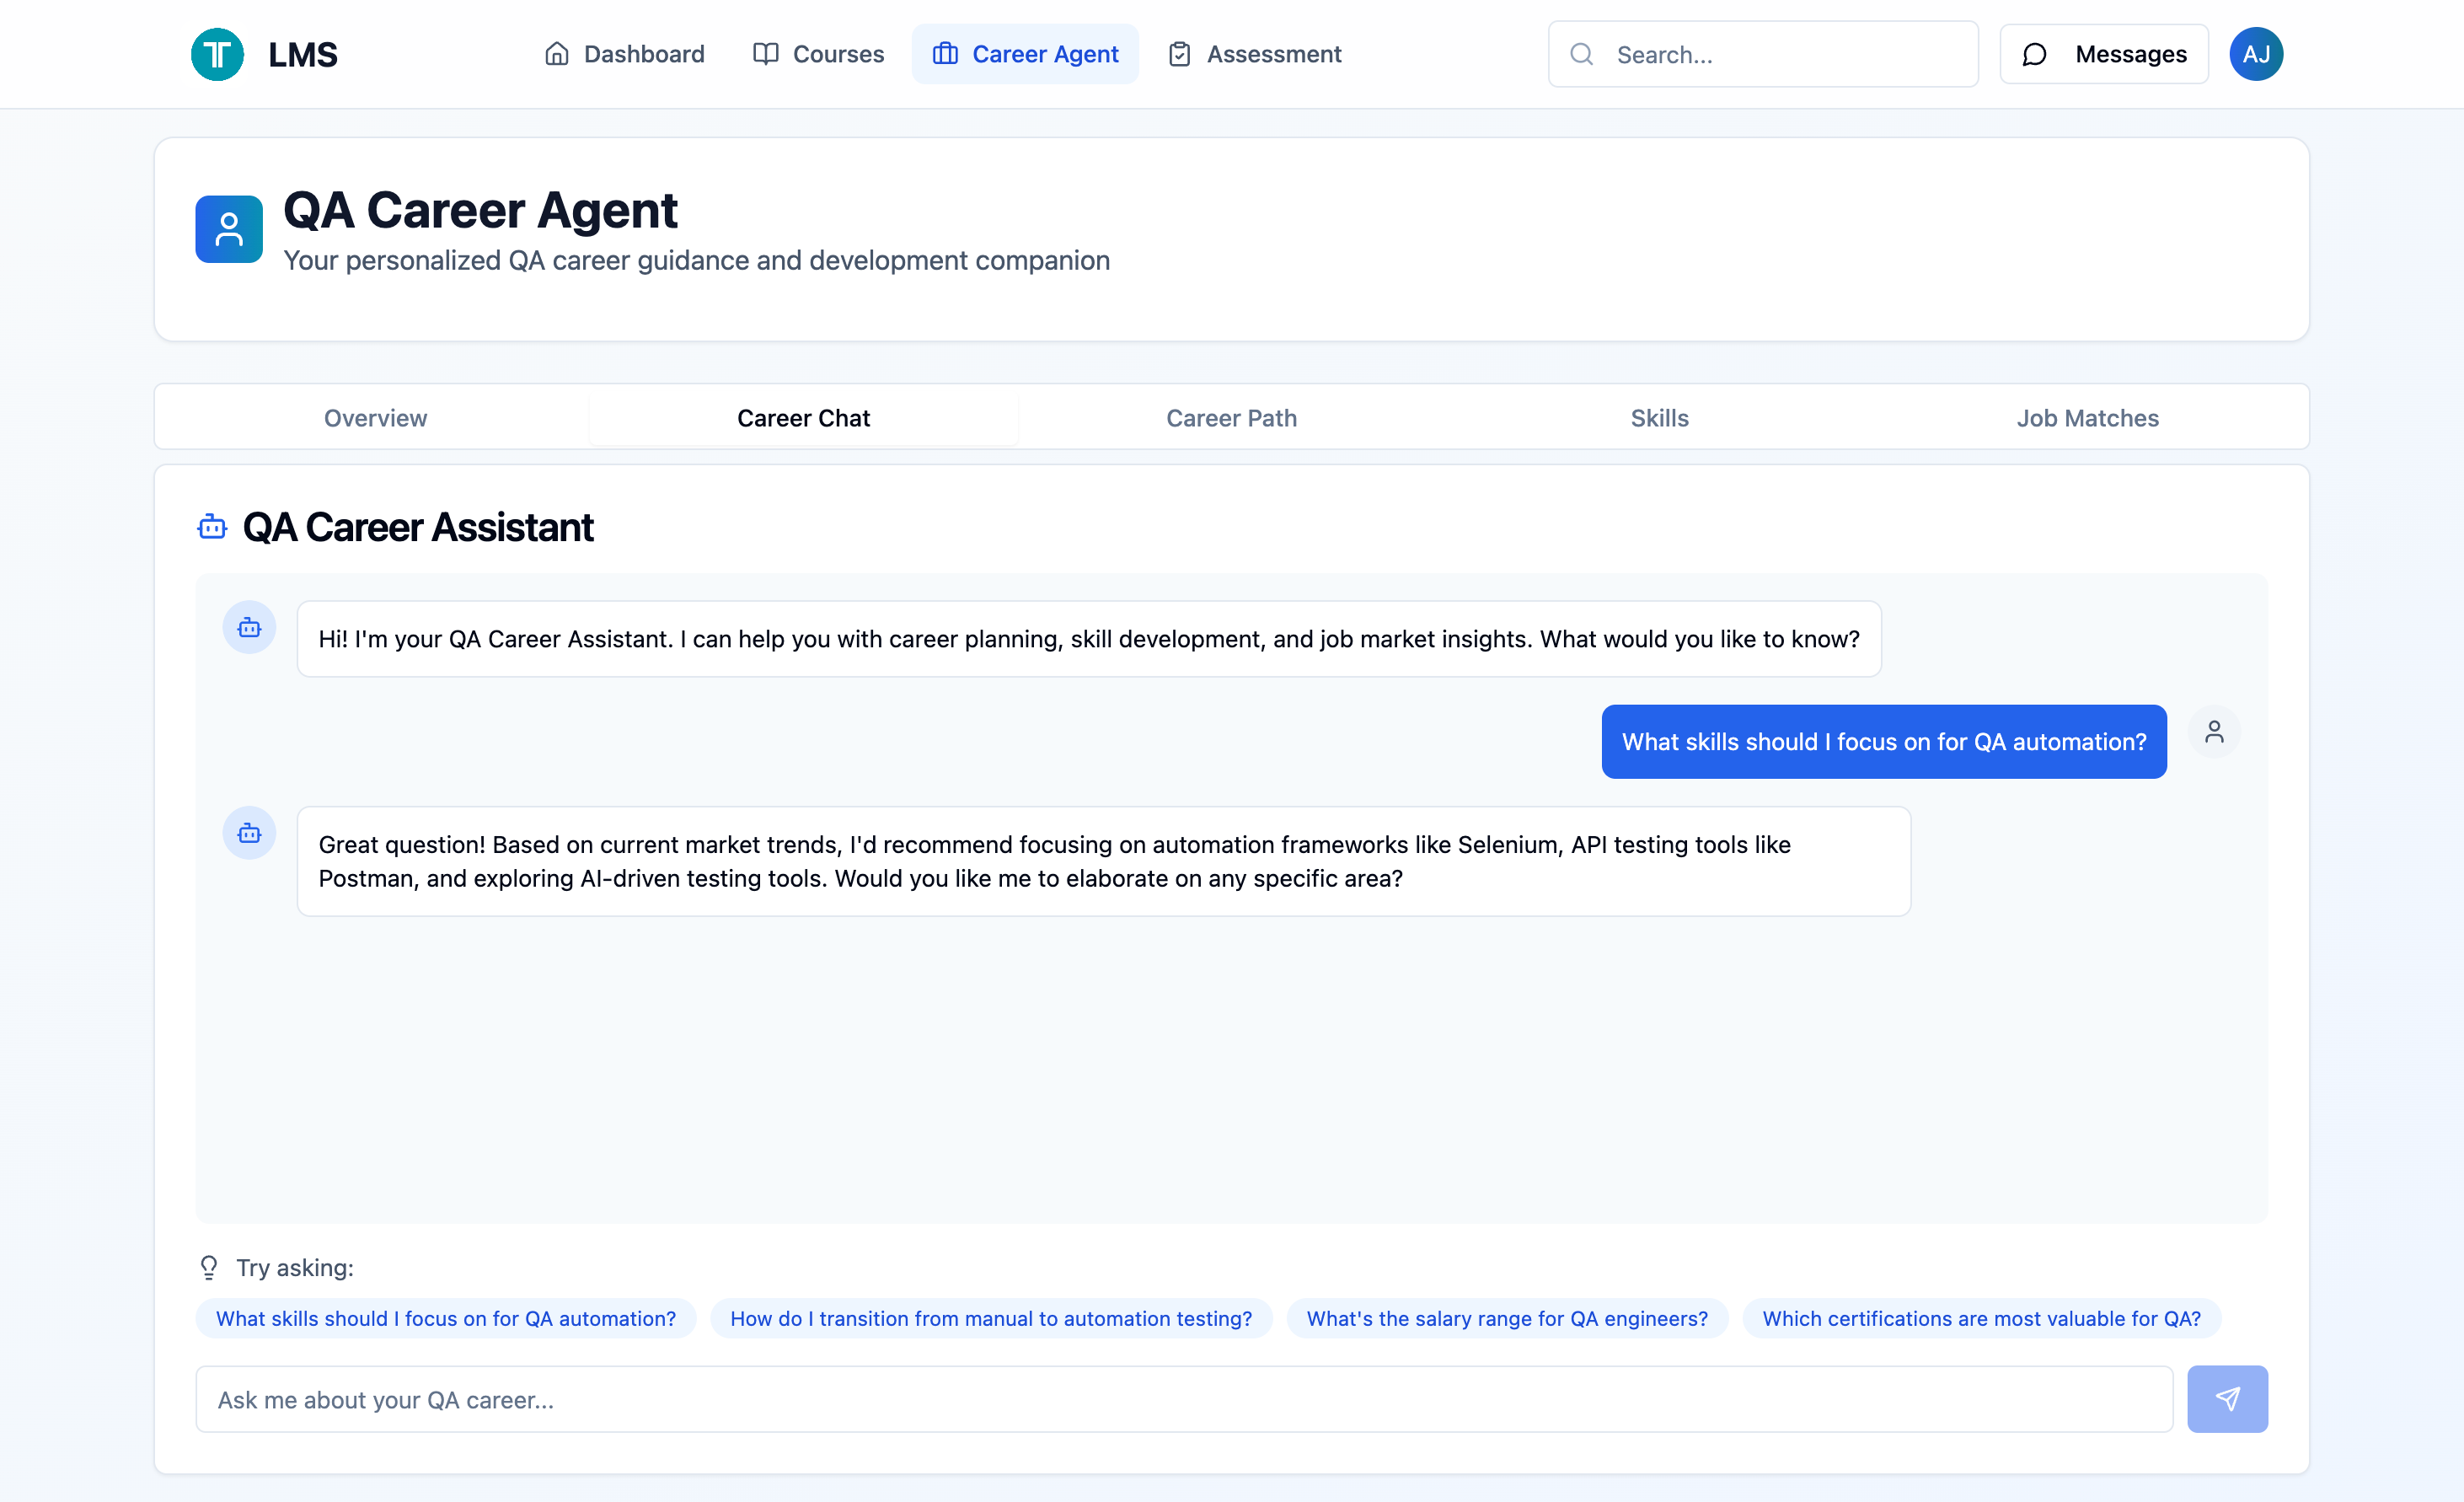
Task: Select the Career Chat tab
Action: (x=804, y=418)
